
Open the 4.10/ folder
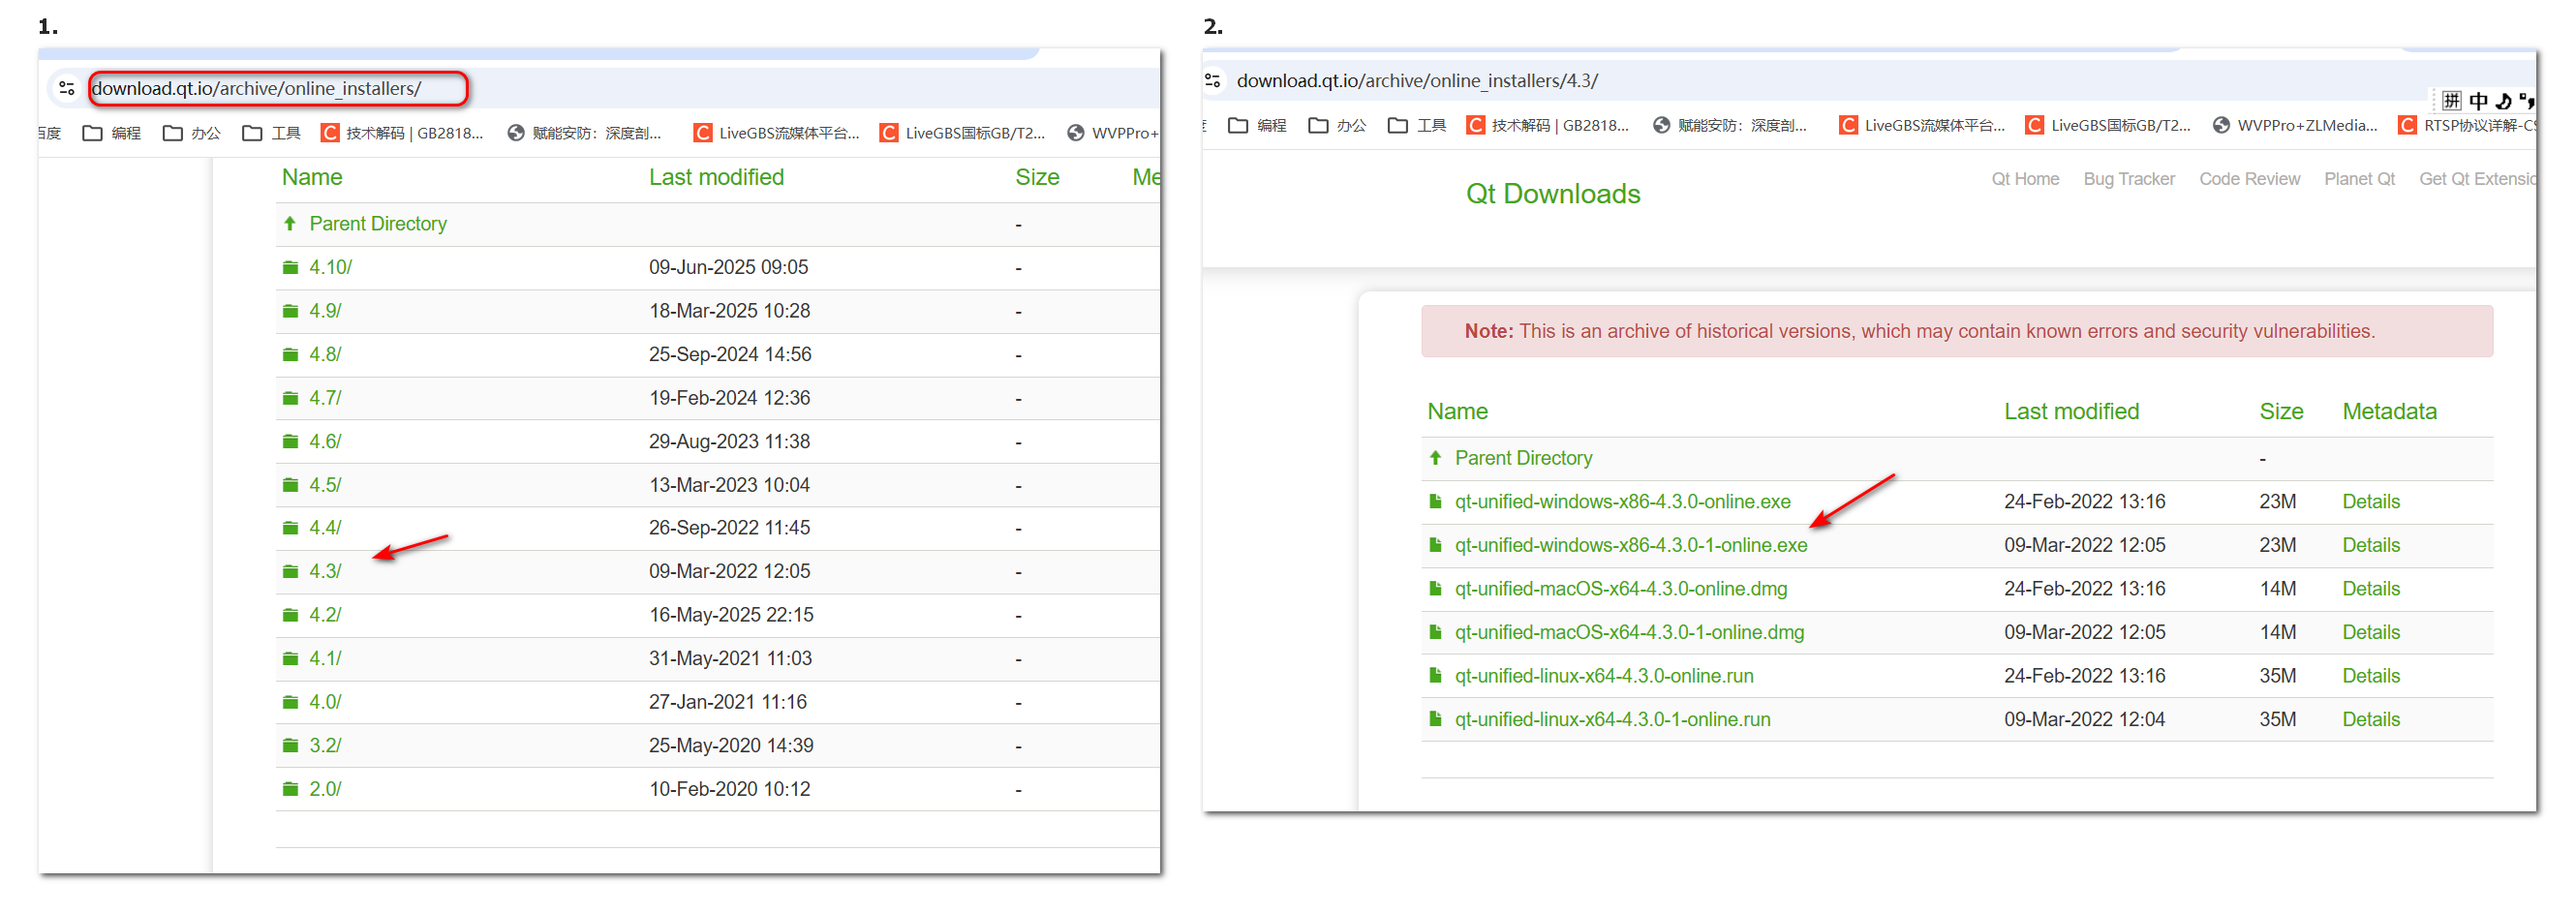(330, 267)
